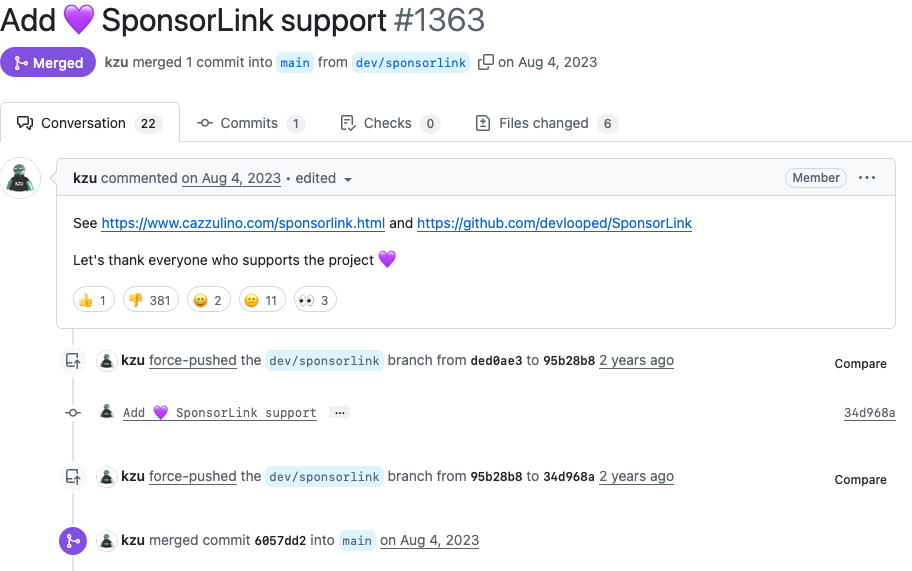Open the comment's three-dot options menu

[x=867, y=178]
